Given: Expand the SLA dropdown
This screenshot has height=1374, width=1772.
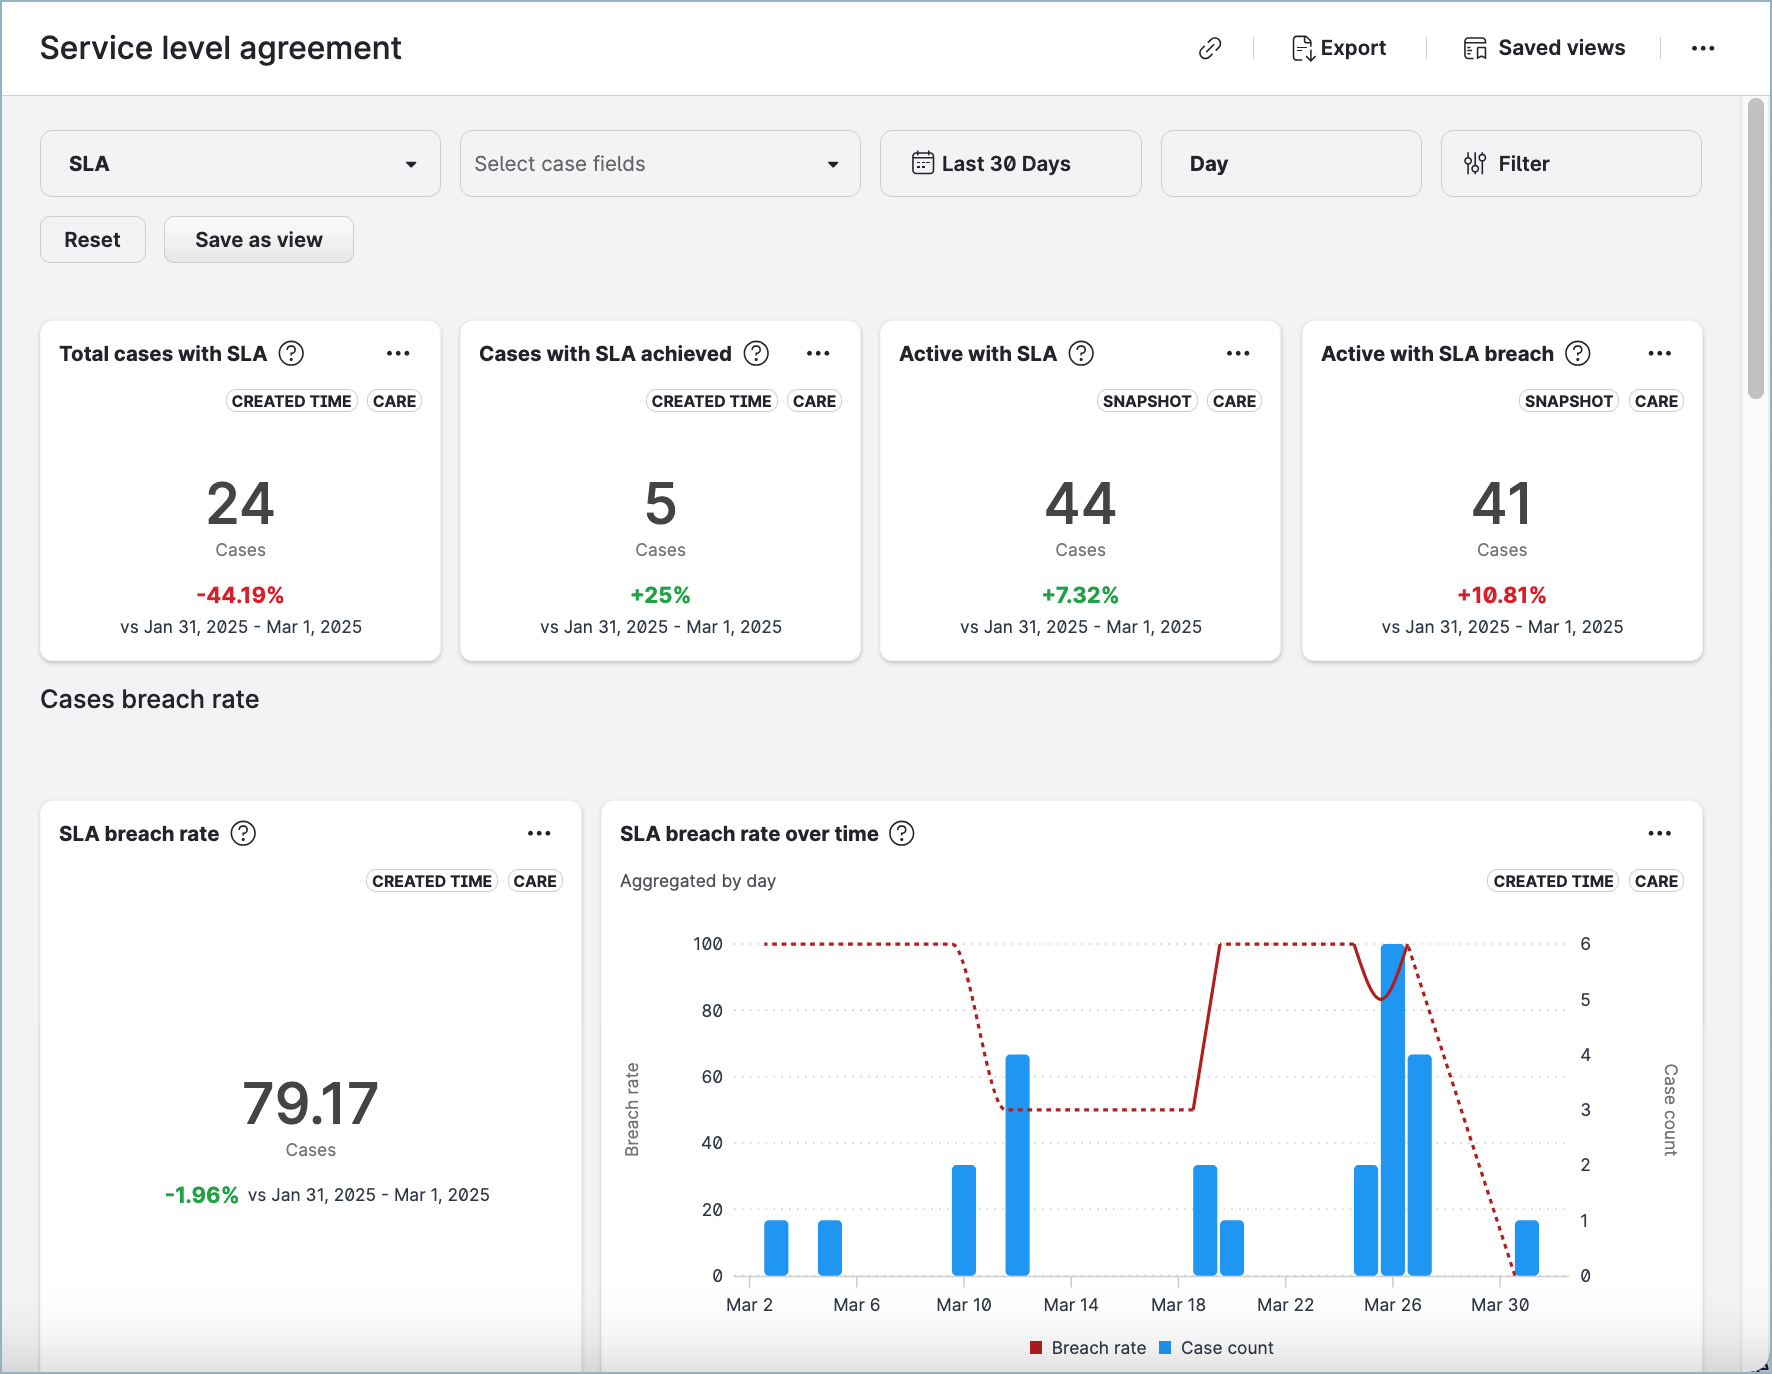Looking at the screenshot, I should pyautogui.click(x=240, y=164).
